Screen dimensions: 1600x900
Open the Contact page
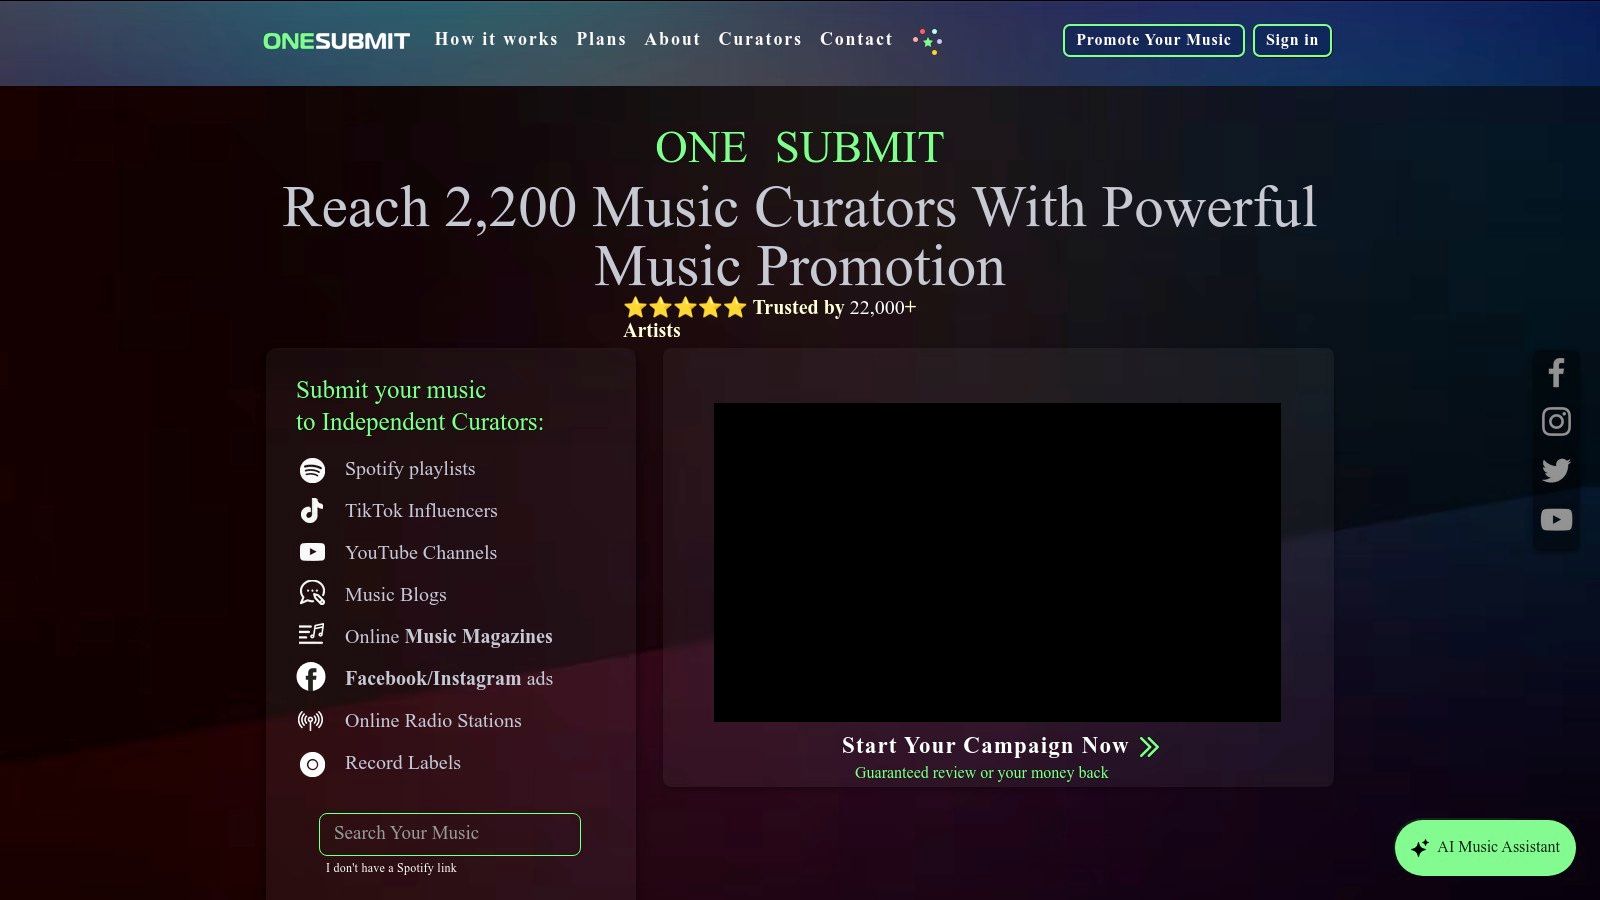tap(856, 40)
